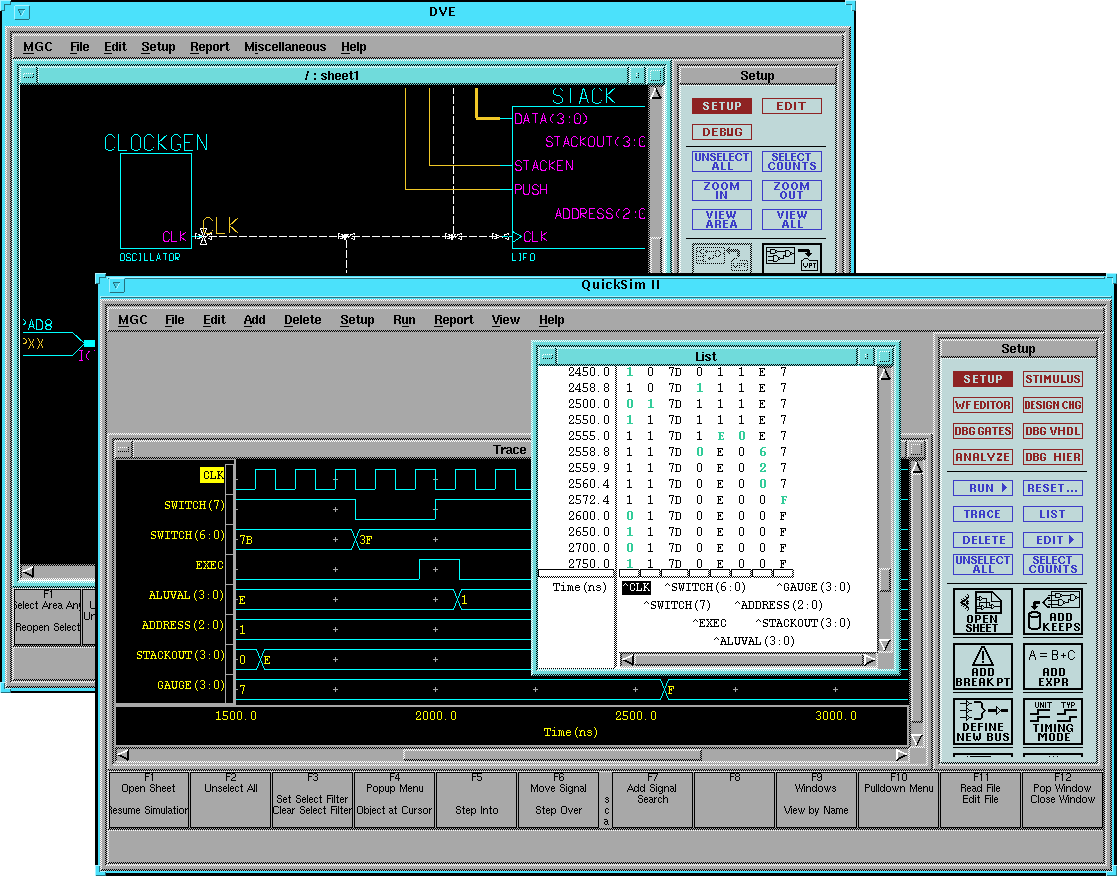This screenshot has width=1117, height=876.
Task: Click the LIST button in QuickSim palette
Action: pos(1053,513)
